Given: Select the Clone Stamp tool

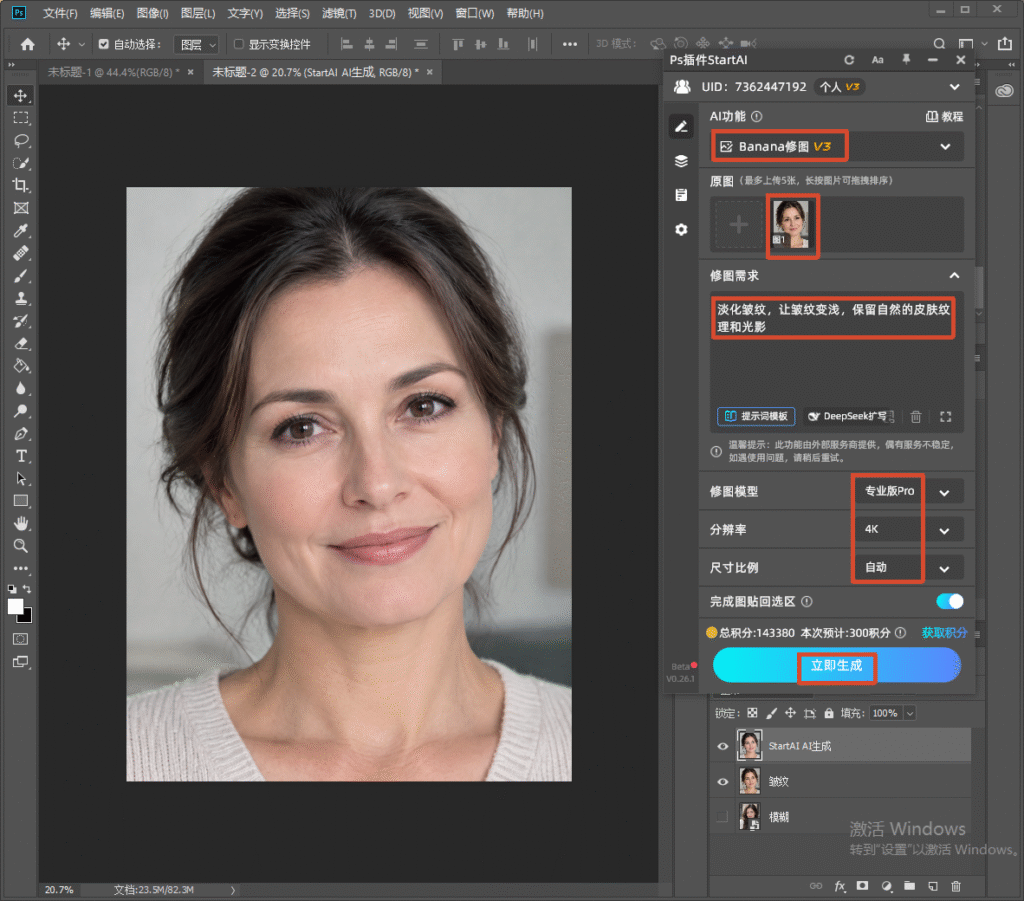Looking at the screenshot, I should [21, 298].
